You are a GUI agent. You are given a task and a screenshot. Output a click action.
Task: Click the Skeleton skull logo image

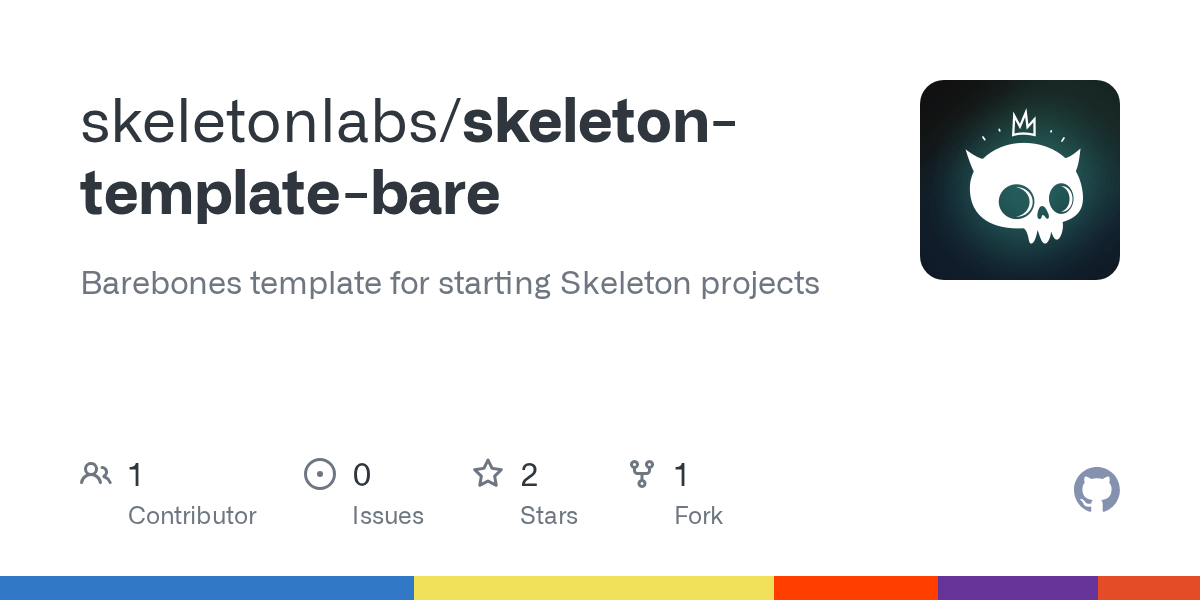[x=1020, y=180]
